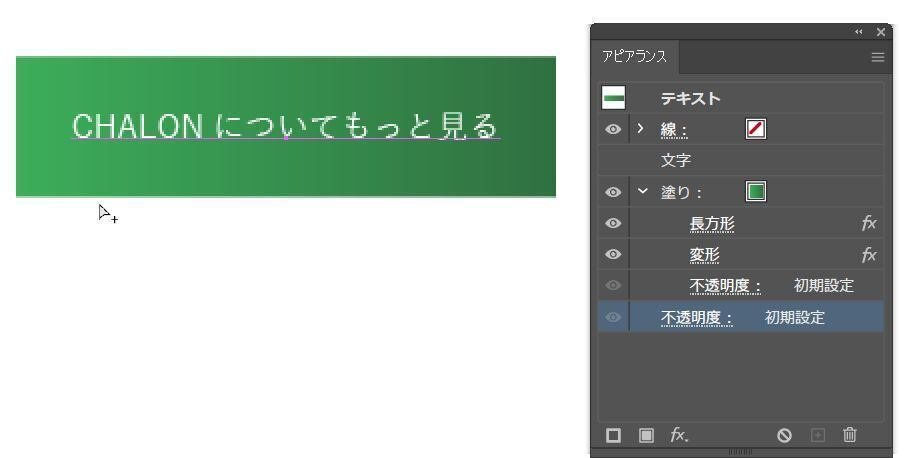This screenshot has height=458, width=912.
Task: Click the resize grip below the panel's bottom icons
Action: click(x=740, y=452)
